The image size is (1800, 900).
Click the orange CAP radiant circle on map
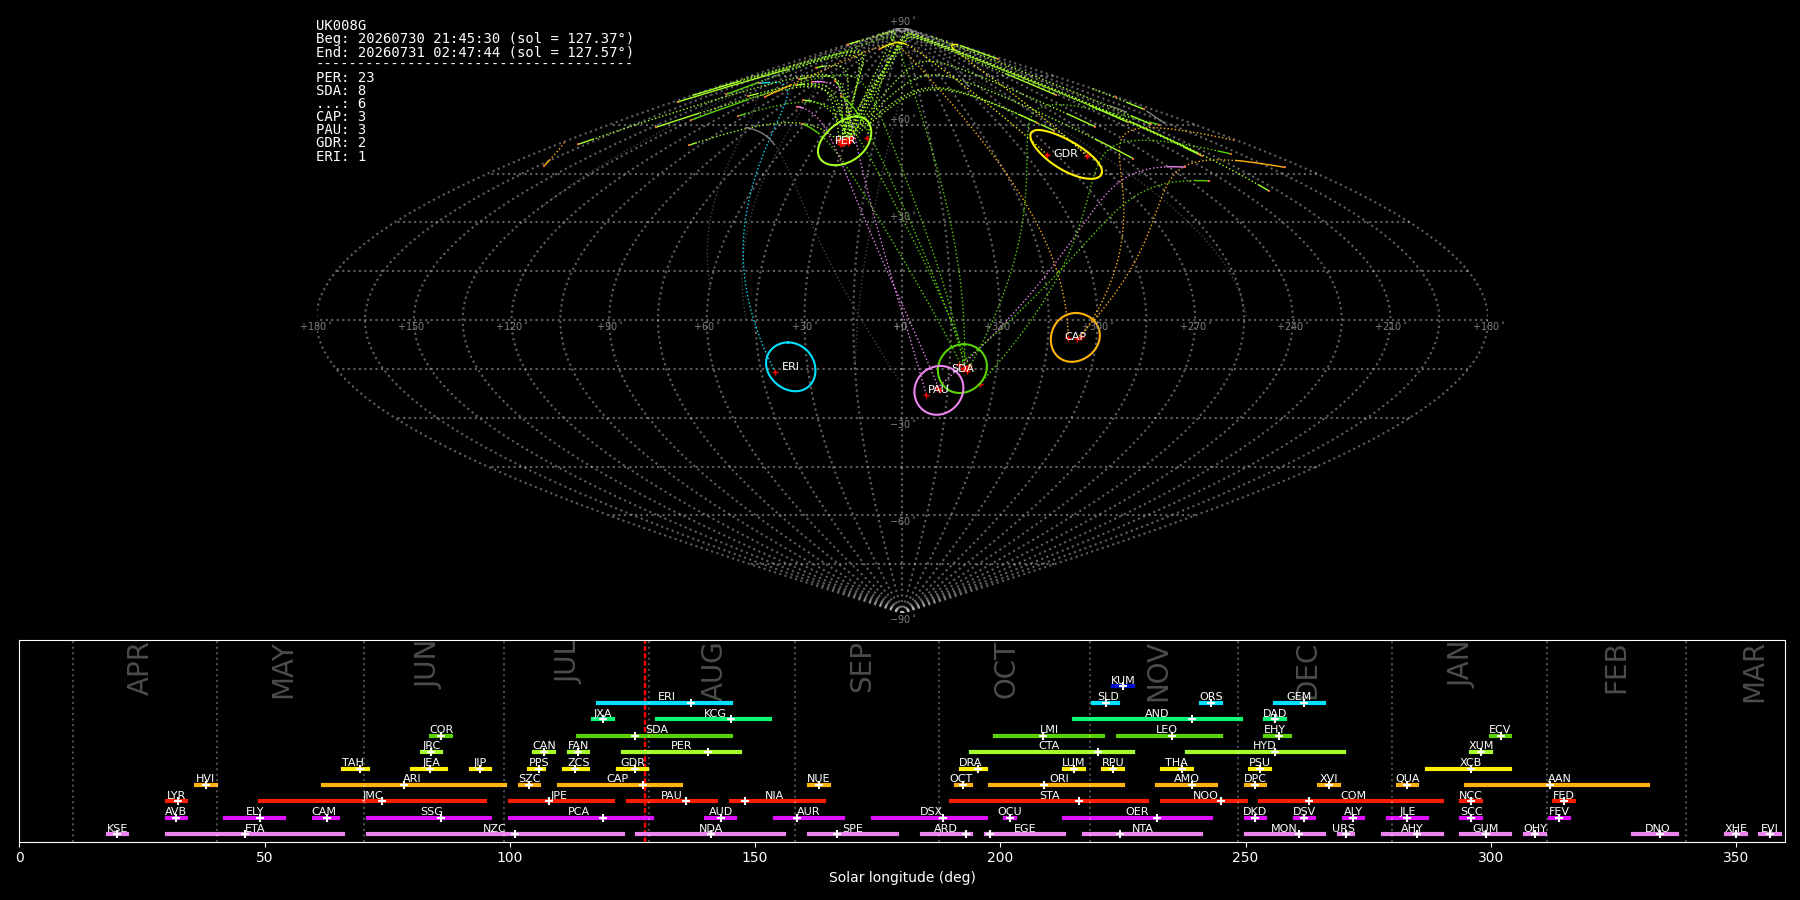[1075, 337]
